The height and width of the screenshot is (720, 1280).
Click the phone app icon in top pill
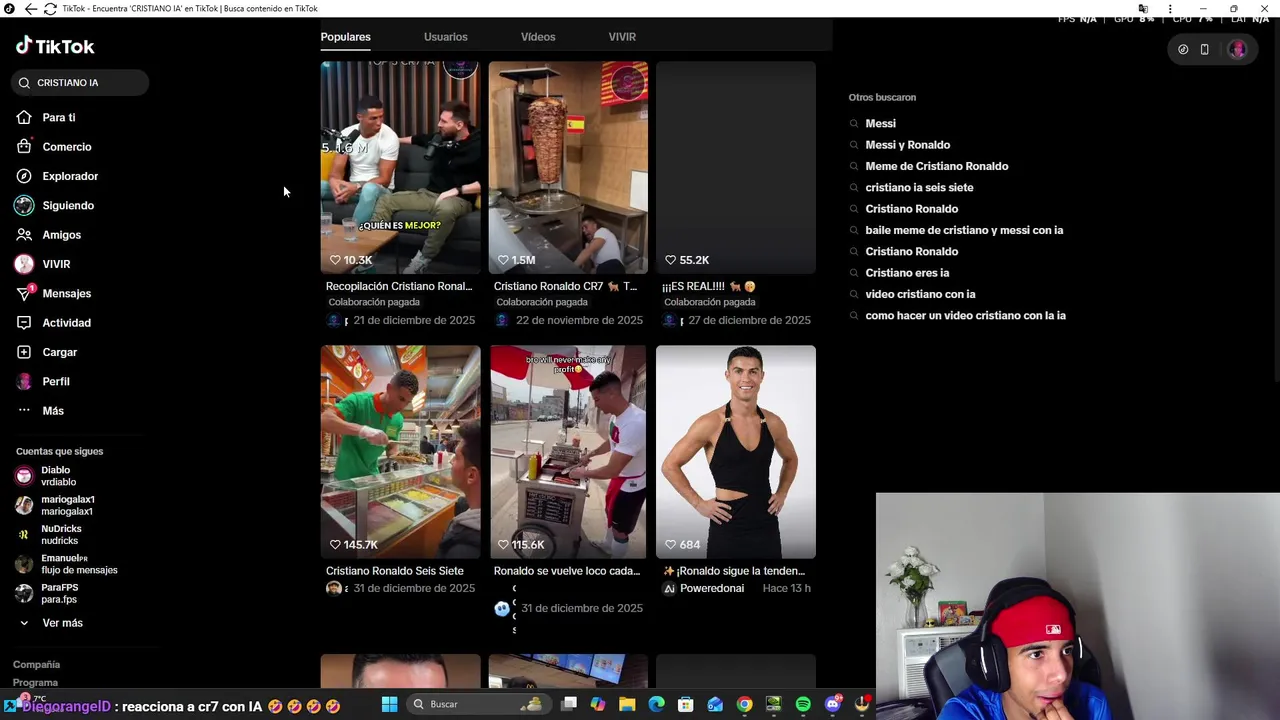(x=1204, y=49)
